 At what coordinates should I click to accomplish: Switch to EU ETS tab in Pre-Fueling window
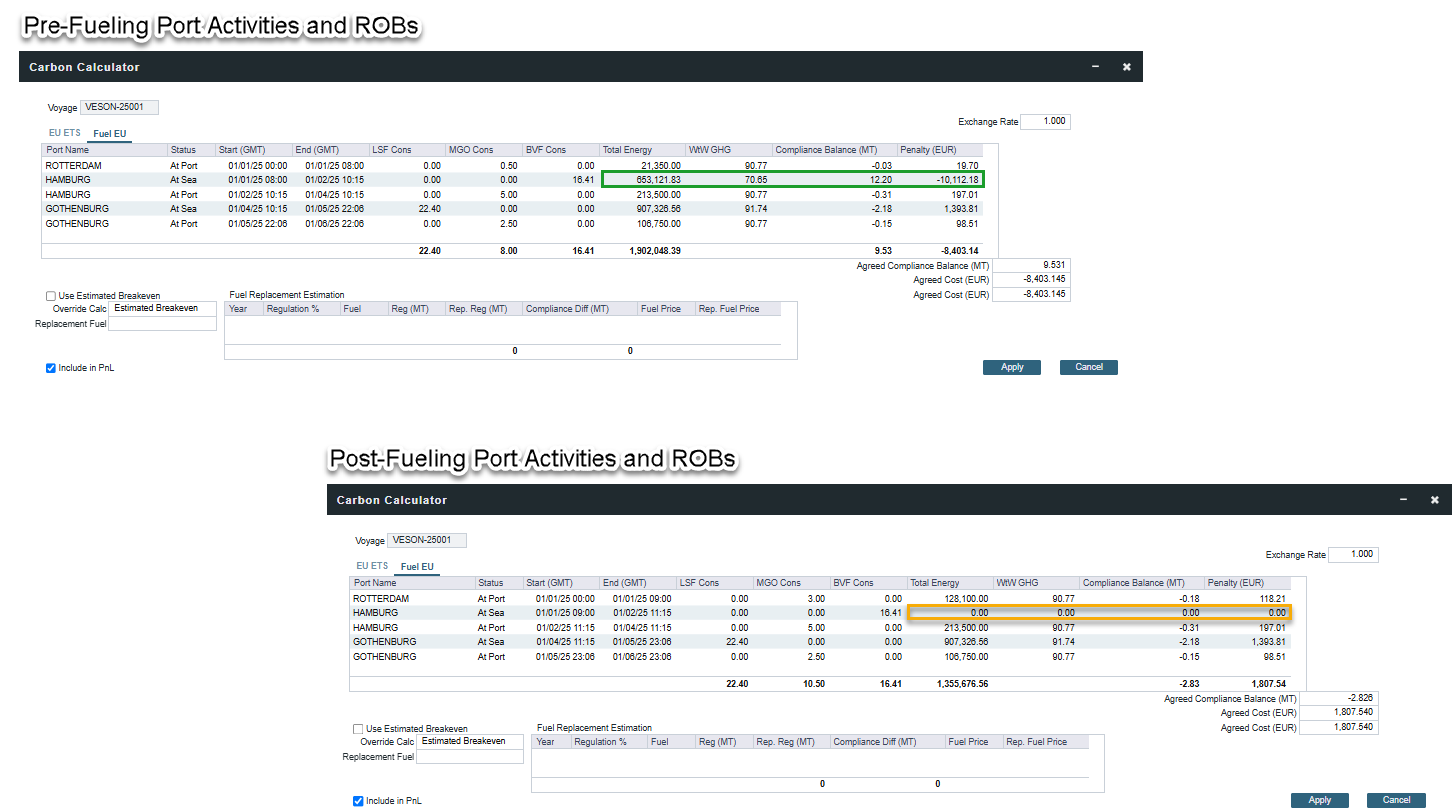(64, 133)
